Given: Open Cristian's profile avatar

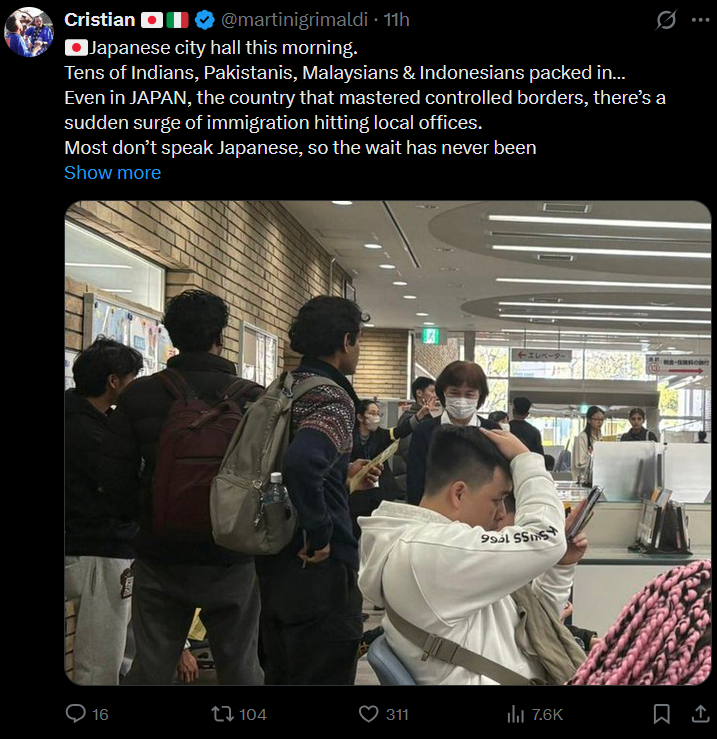Looking at the screenshot, I should click(x=29, y=32).
